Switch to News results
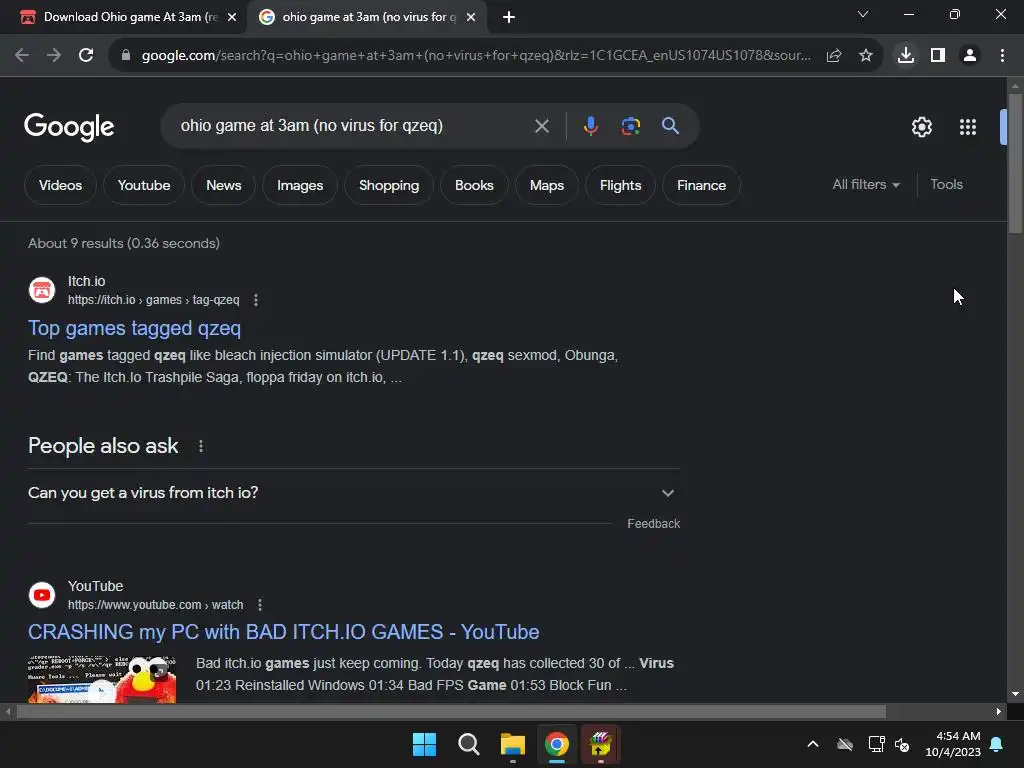The height and width of the screenshot is (768, 1024). [223, 185]
